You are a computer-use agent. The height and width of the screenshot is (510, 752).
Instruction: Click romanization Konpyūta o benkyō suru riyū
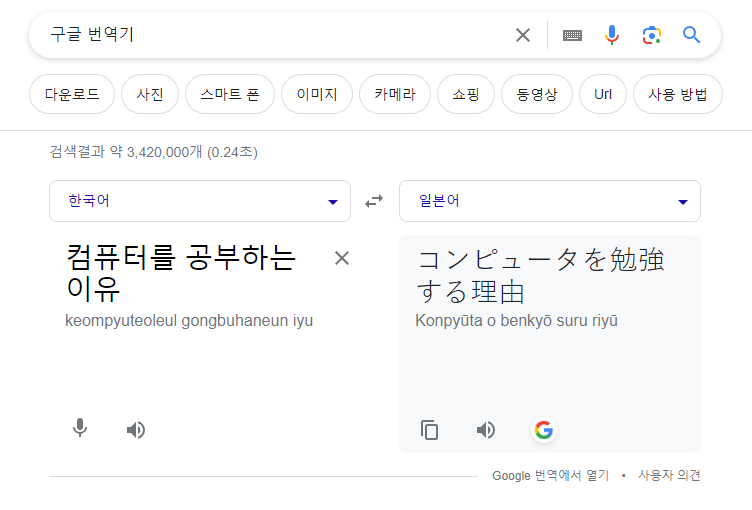pyautogui.click(x=517, y=320)
